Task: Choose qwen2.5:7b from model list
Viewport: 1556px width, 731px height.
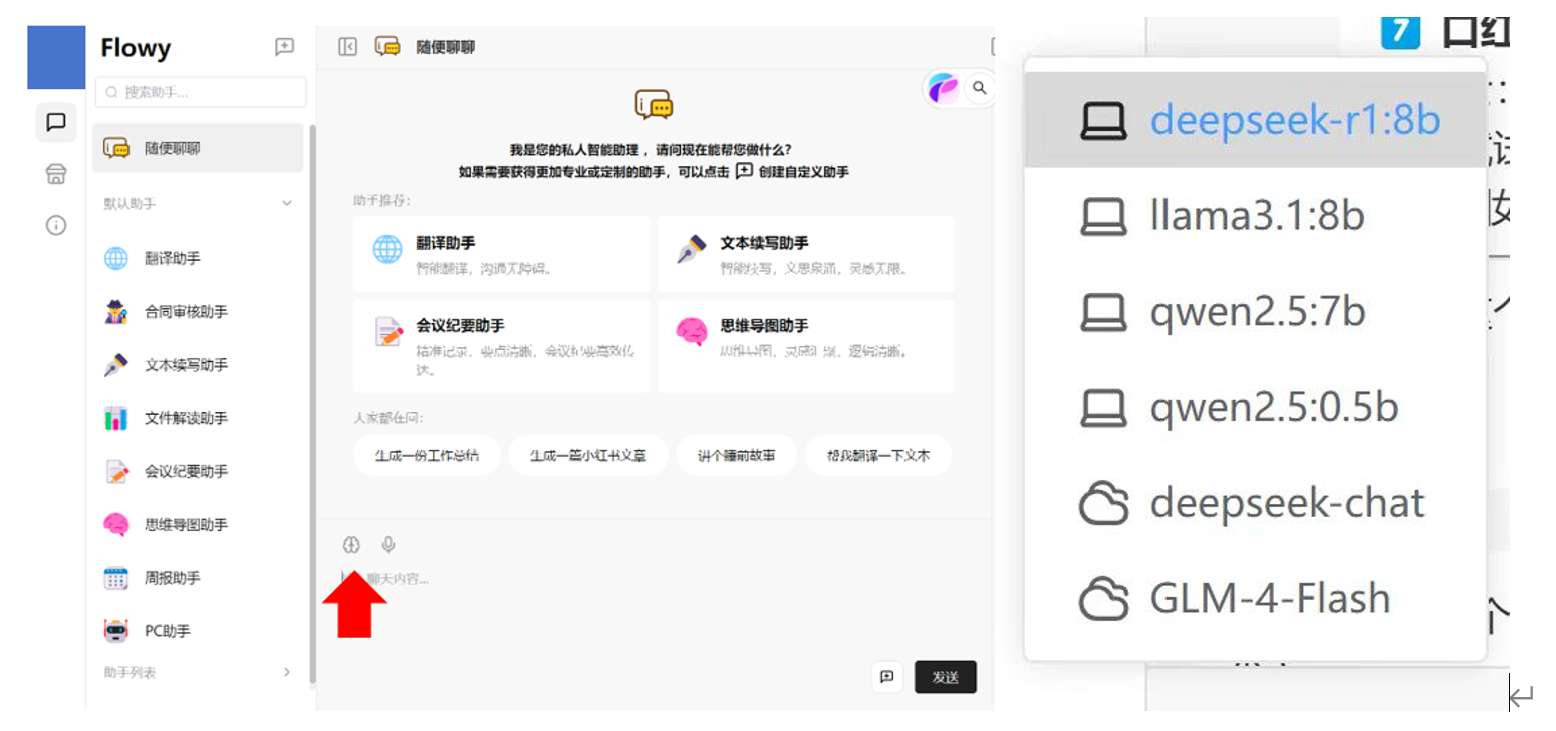Action: coord(1255,312)
